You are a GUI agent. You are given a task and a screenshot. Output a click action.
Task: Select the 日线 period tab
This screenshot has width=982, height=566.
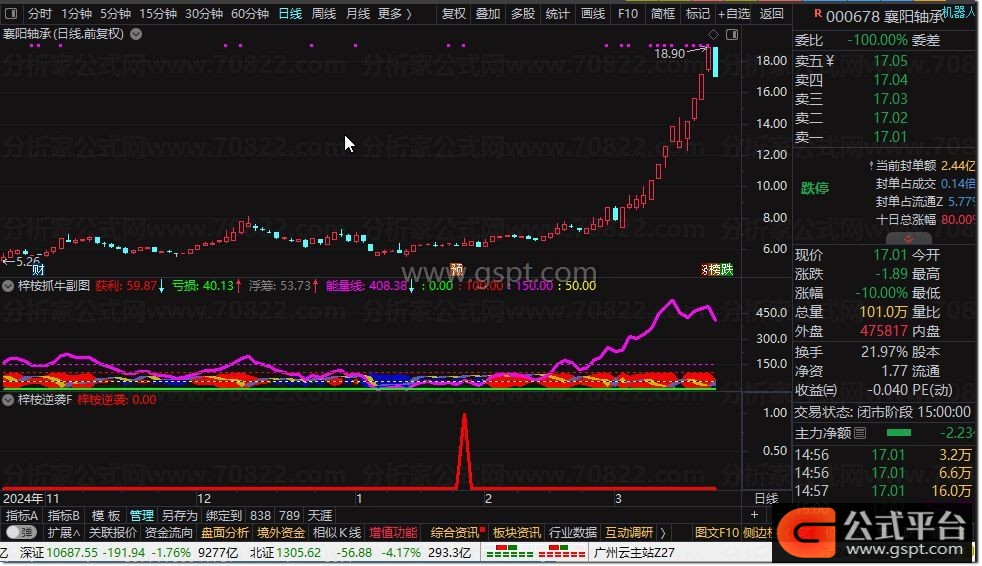pos(290,13)
